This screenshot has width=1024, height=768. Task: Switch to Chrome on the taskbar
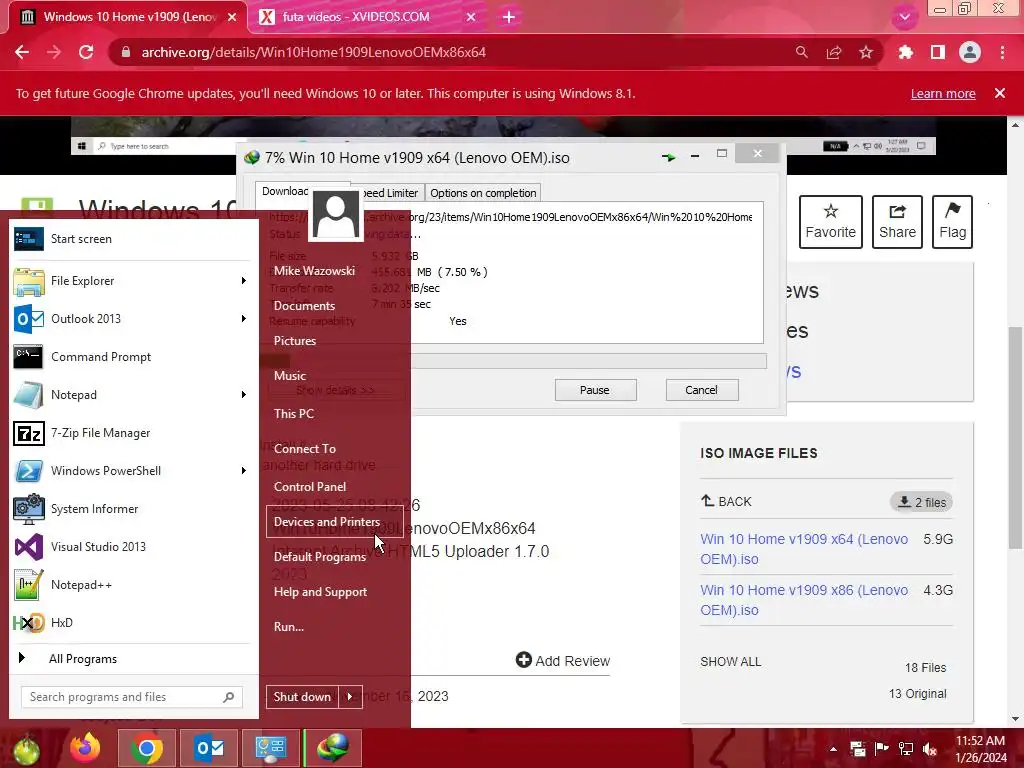point(147,748)
